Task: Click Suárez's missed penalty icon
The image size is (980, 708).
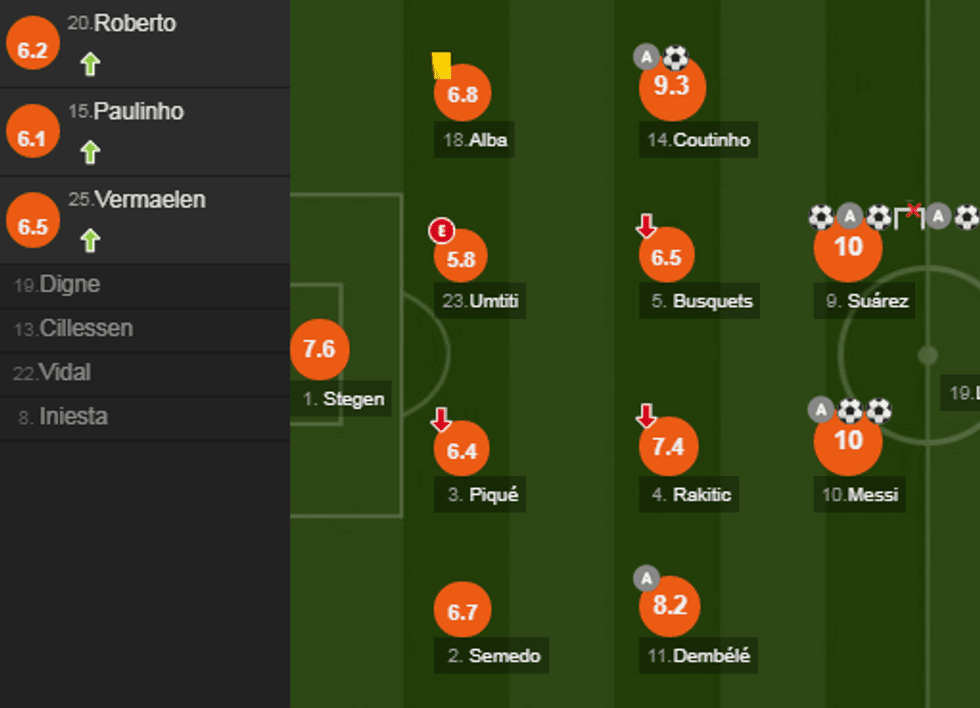Action: (909, 215)
